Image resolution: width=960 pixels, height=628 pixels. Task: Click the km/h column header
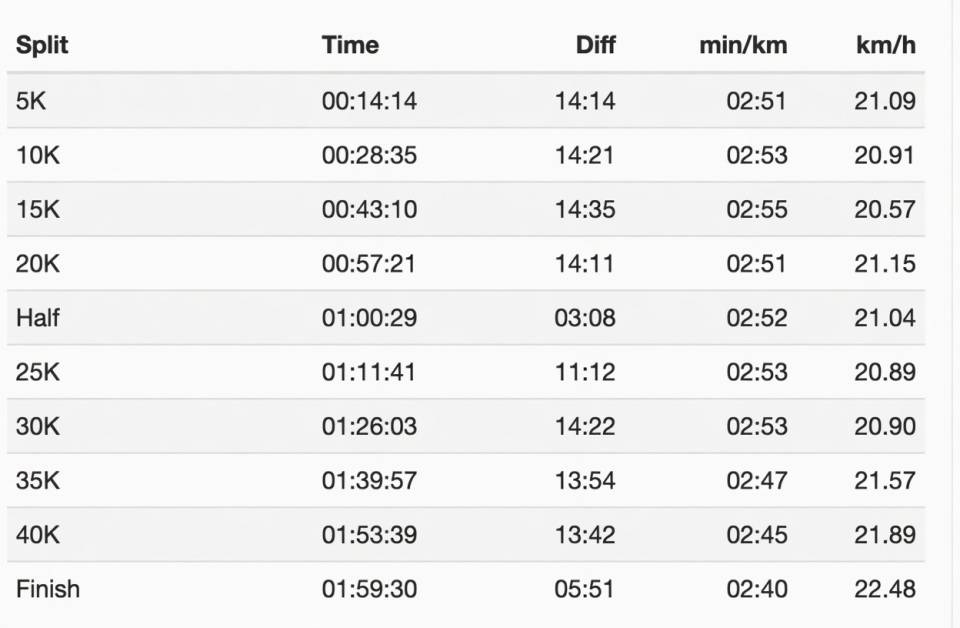point(885,45)
